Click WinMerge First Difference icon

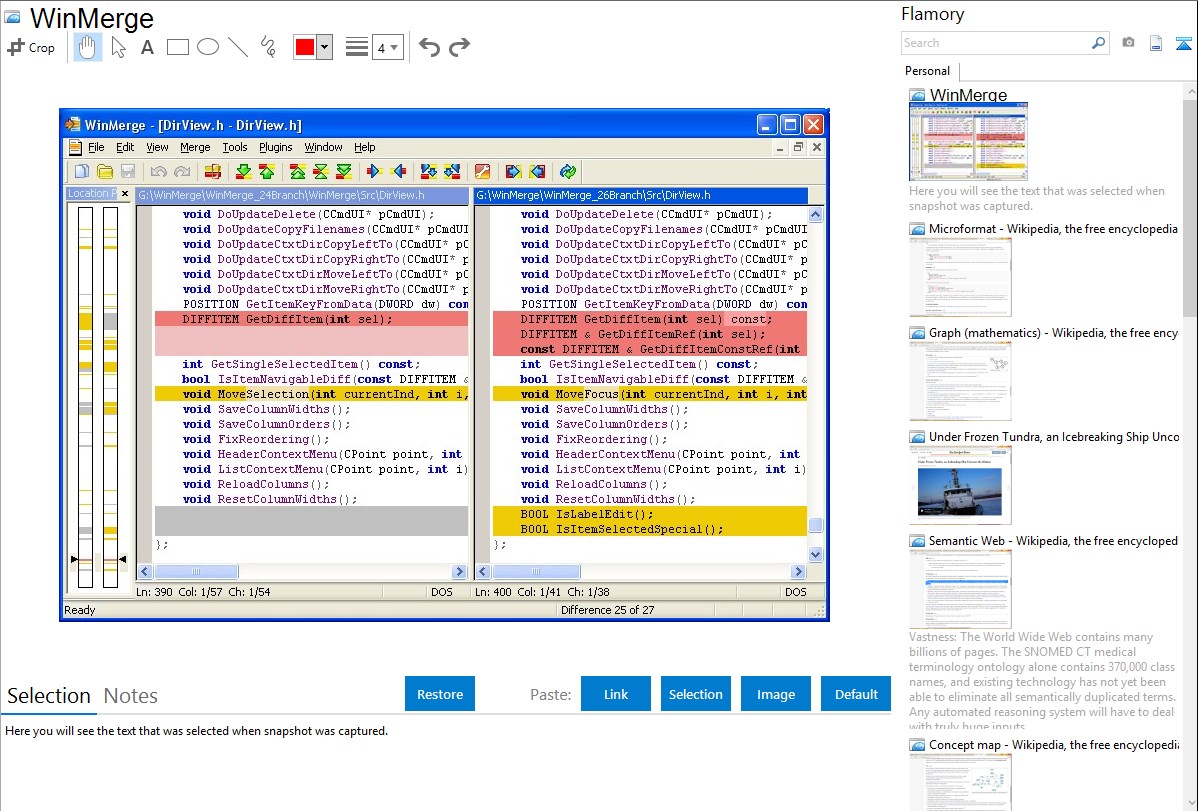click(298, 172)
